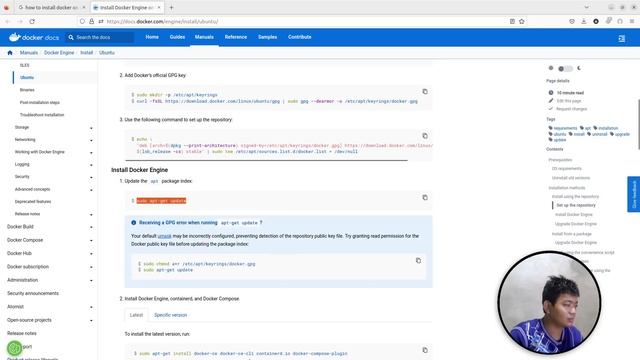Expand the Storage sidebar section
Viewport: 640px width, 360px height.
[91, 128]
